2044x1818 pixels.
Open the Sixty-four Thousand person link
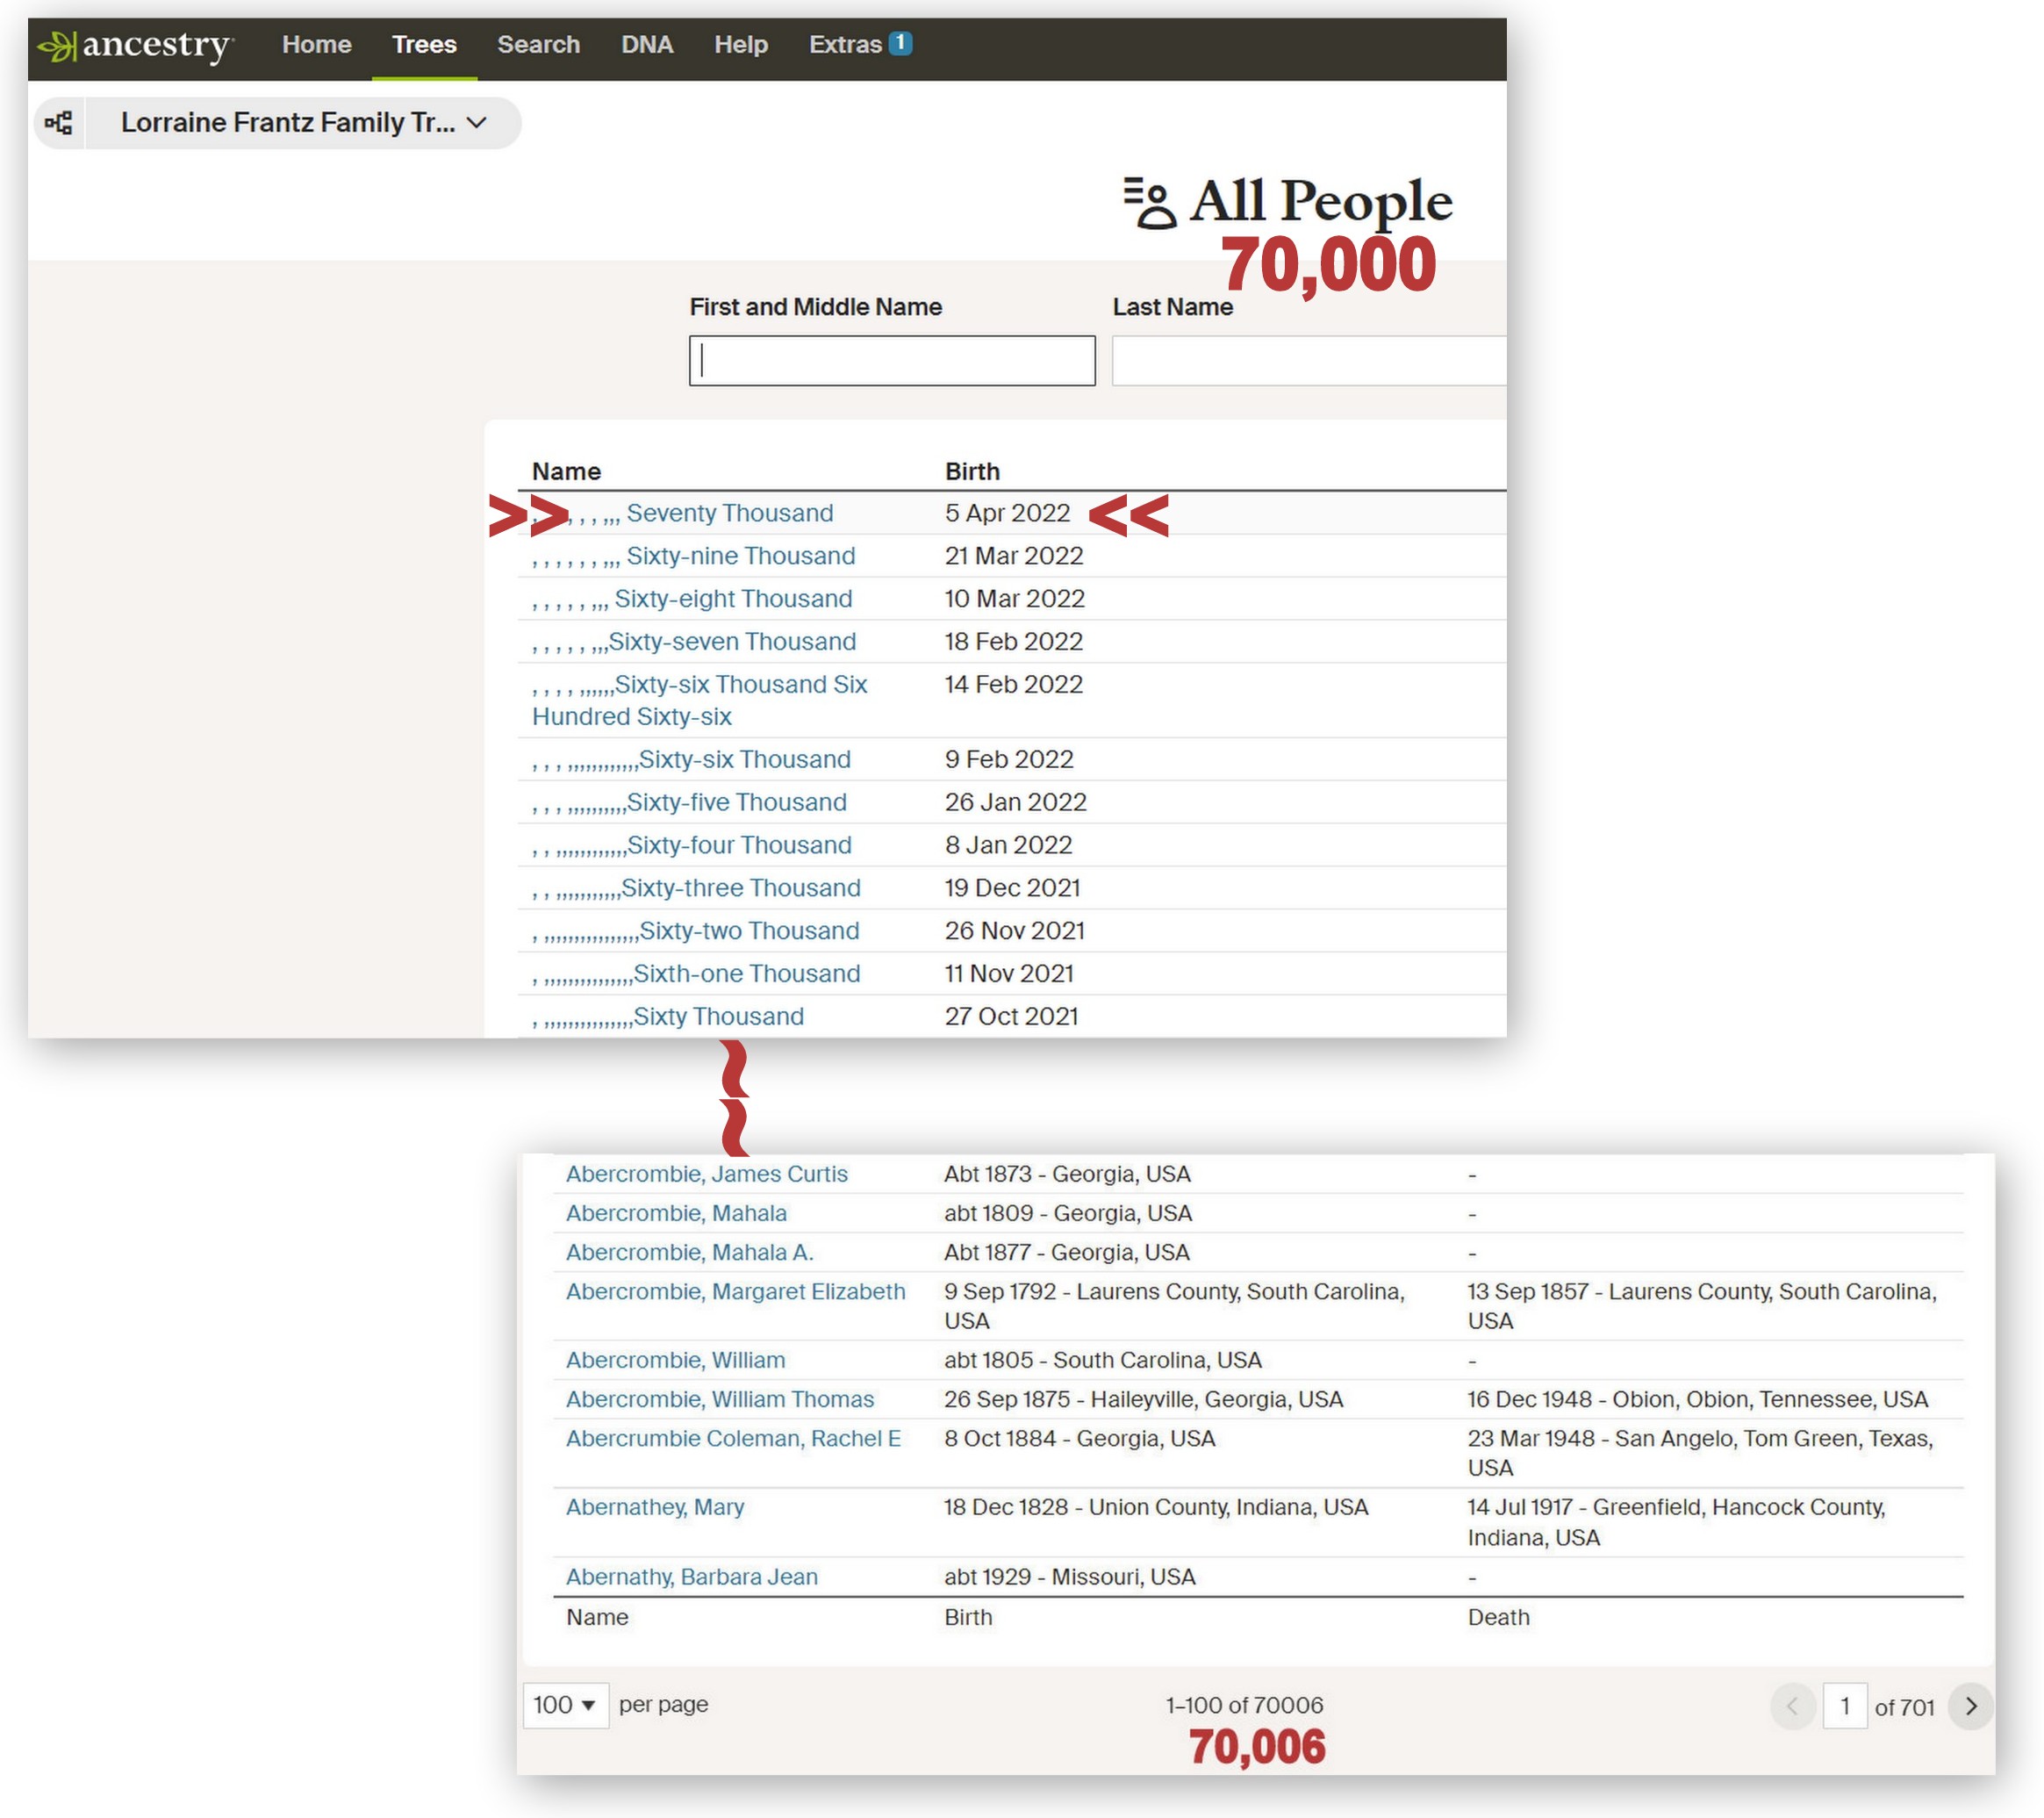point(738,845)
